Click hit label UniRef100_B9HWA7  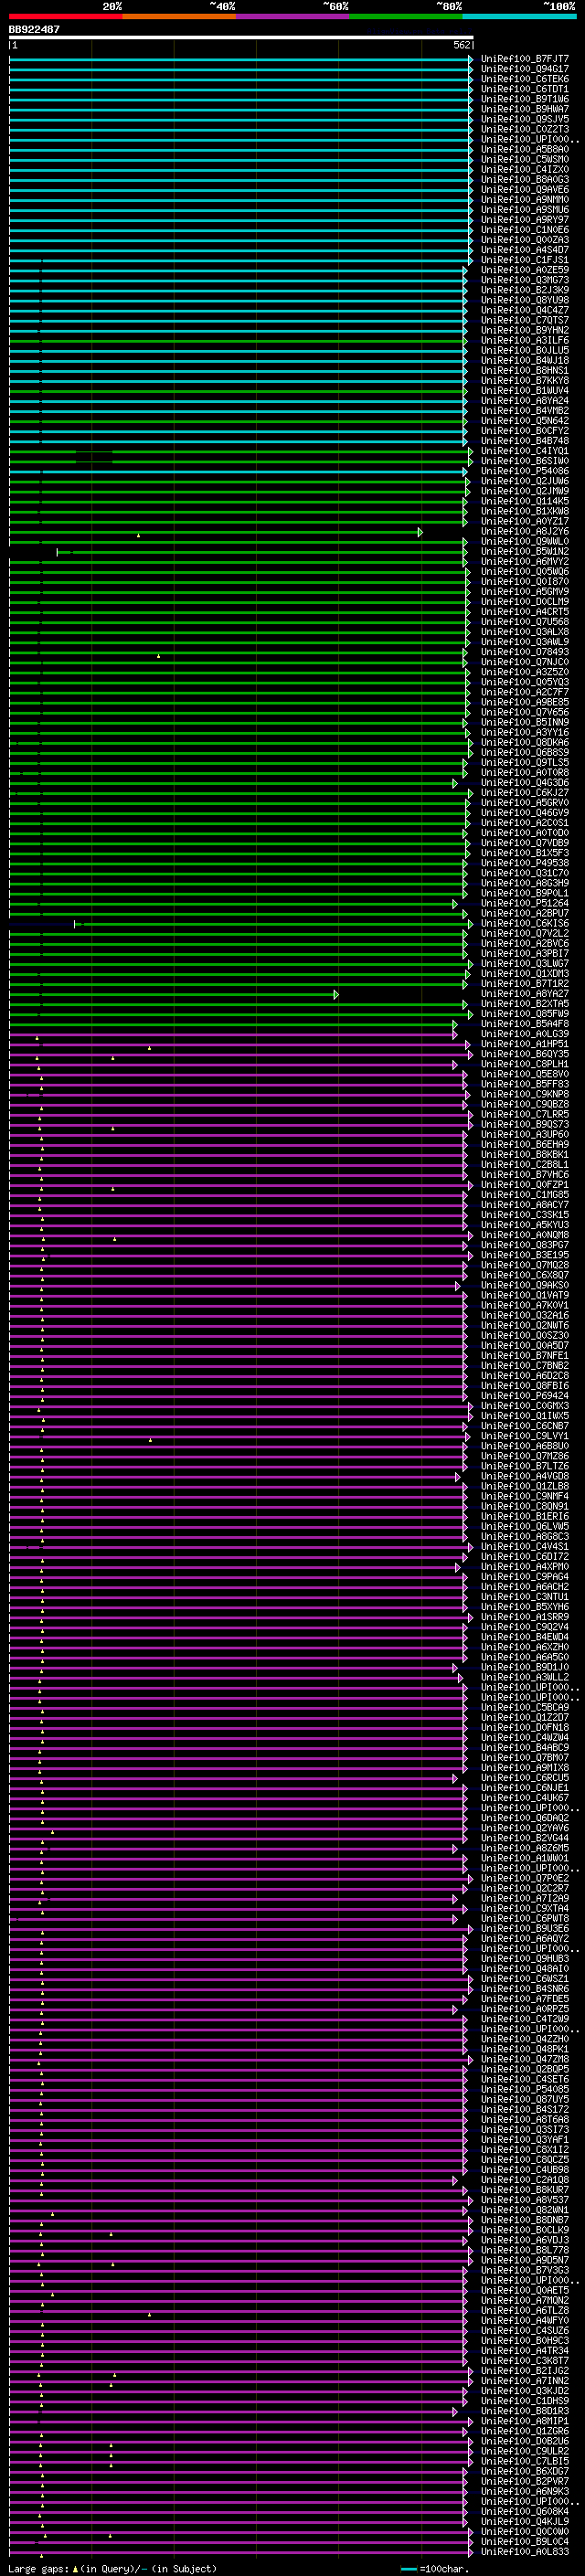[x=525, y=109]
